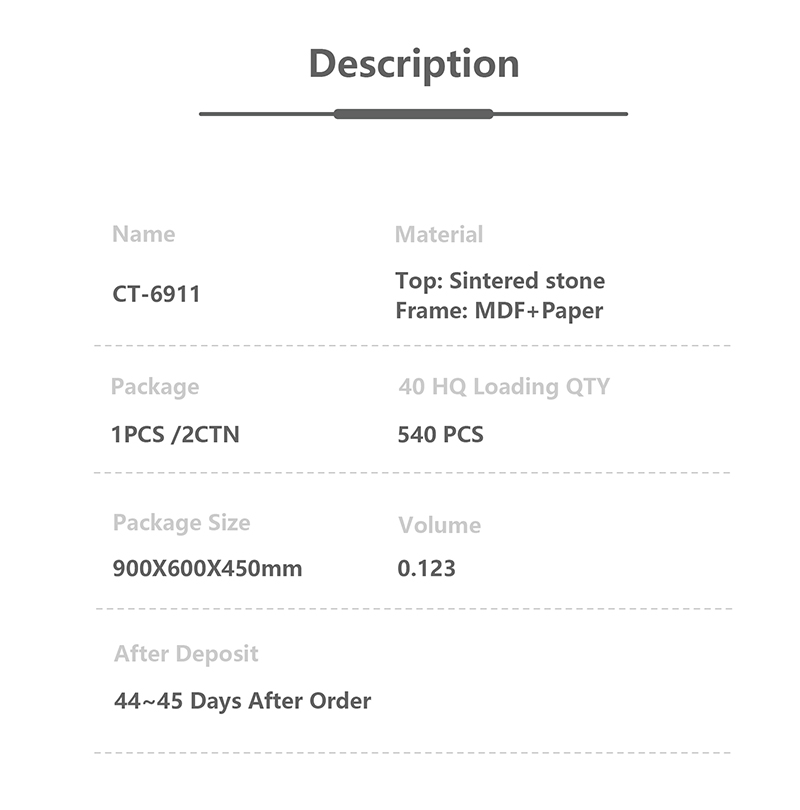Image resolution: width=800 pixels, height=810 pixels.
Task: Click the CT-6911 product name
Action: click(x=156, y=294)
